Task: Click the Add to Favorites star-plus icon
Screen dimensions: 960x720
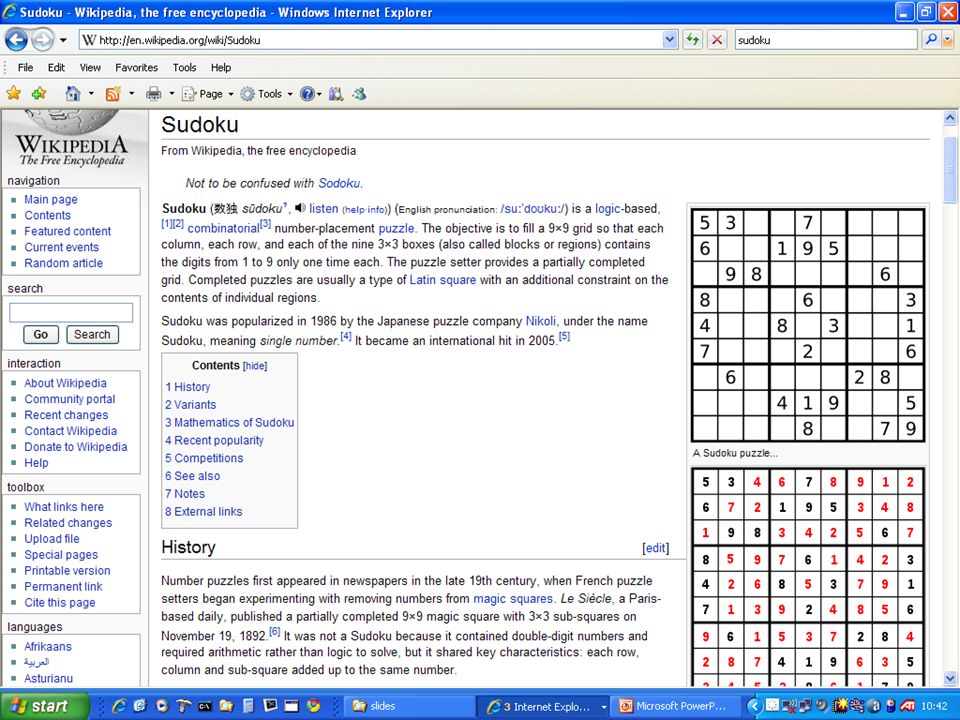Action: point(39,93)
